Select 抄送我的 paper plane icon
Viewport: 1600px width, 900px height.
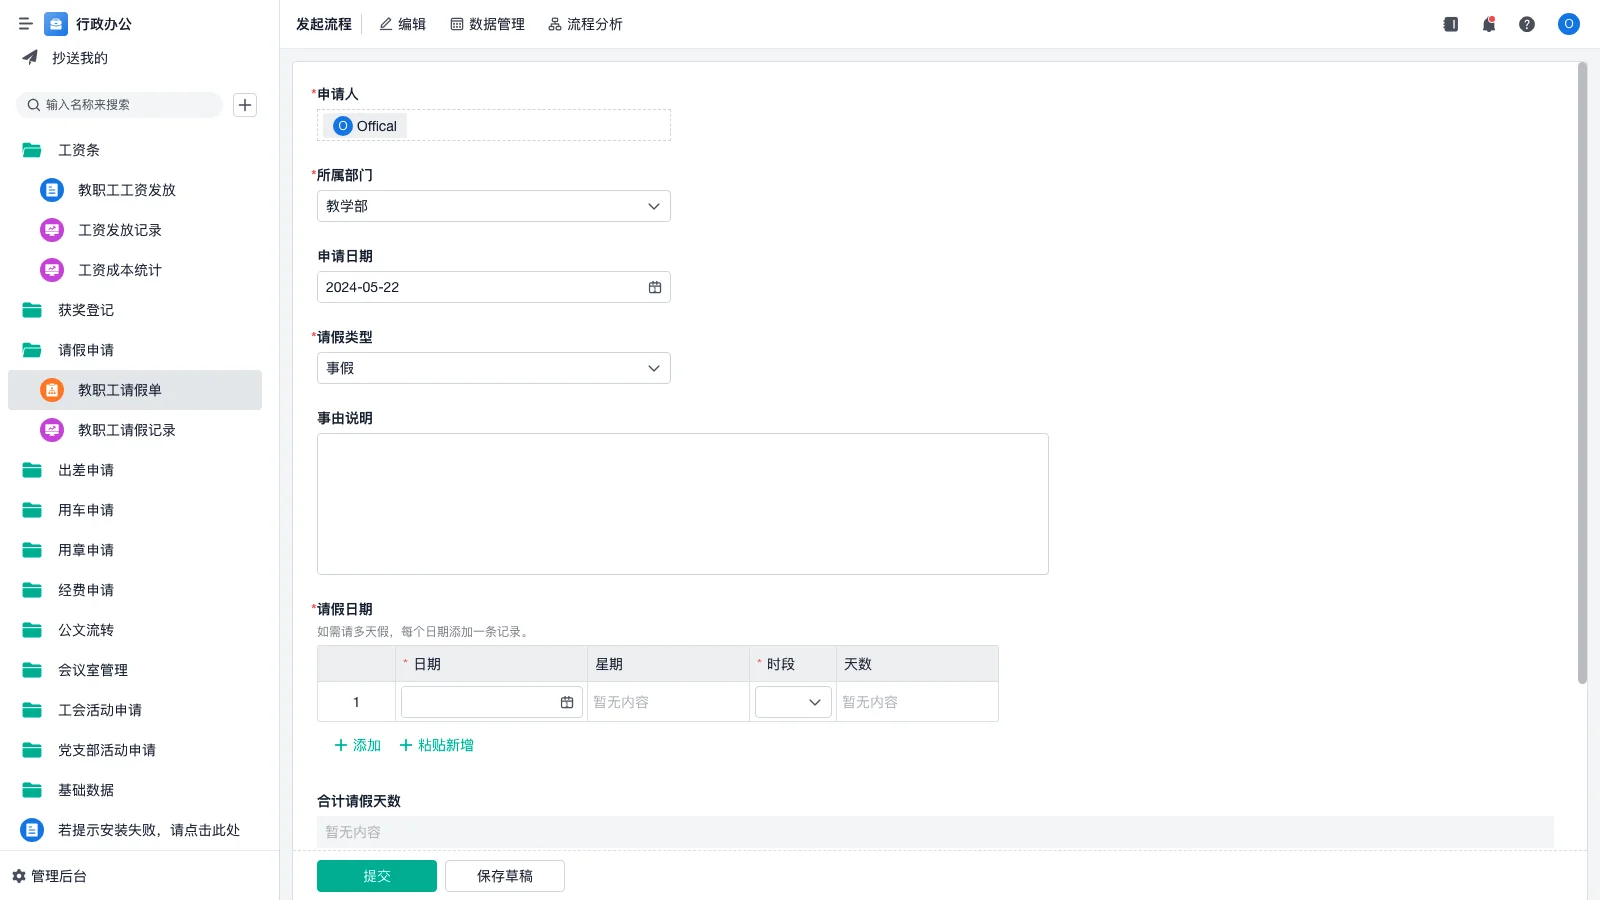pos(29,57)
